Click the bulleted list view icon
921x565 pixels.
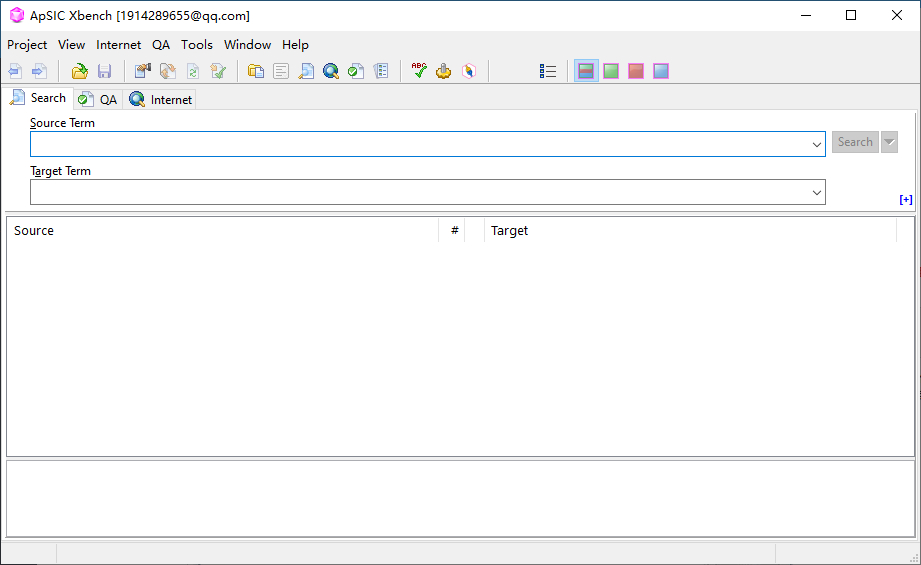click(x=547, y=71)
